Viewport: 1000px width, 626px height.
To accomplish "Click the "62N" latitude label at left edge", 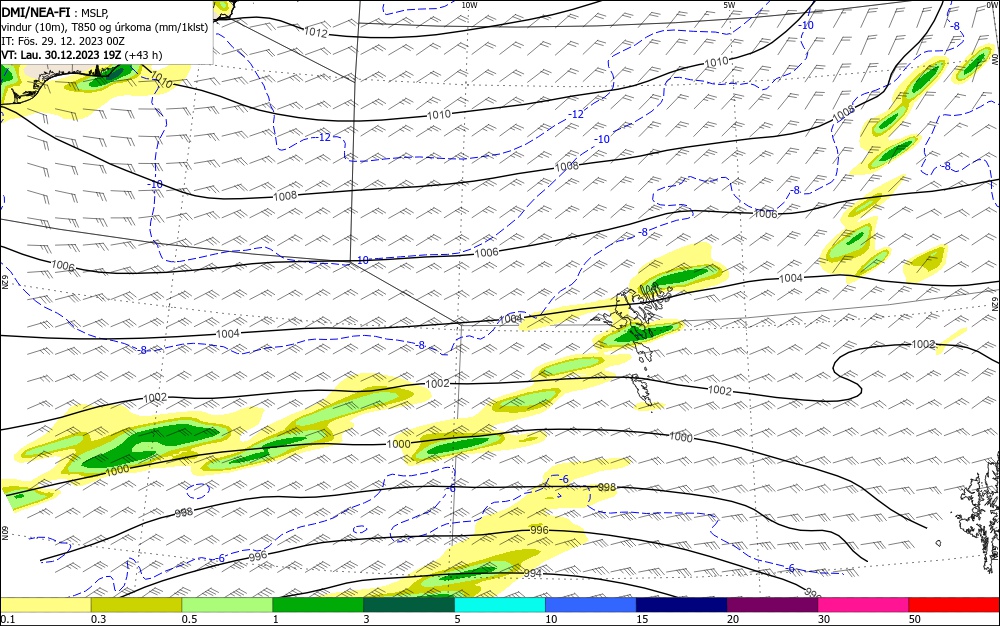I will click(4, 281).
